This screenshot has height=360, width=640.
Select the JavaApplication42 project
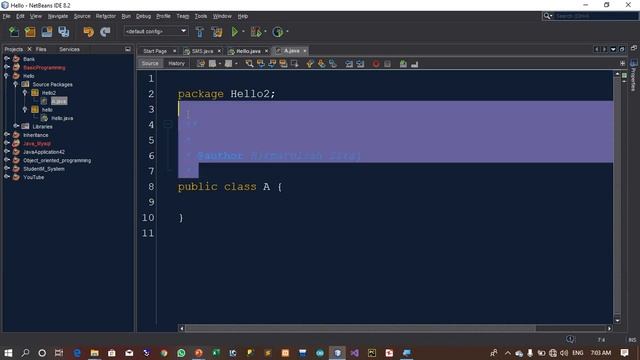pos(44,151)
